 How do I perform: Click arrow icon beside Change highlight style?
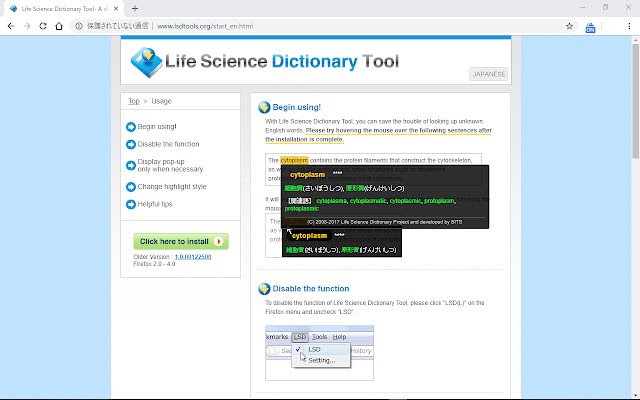(x=131, y=187)
